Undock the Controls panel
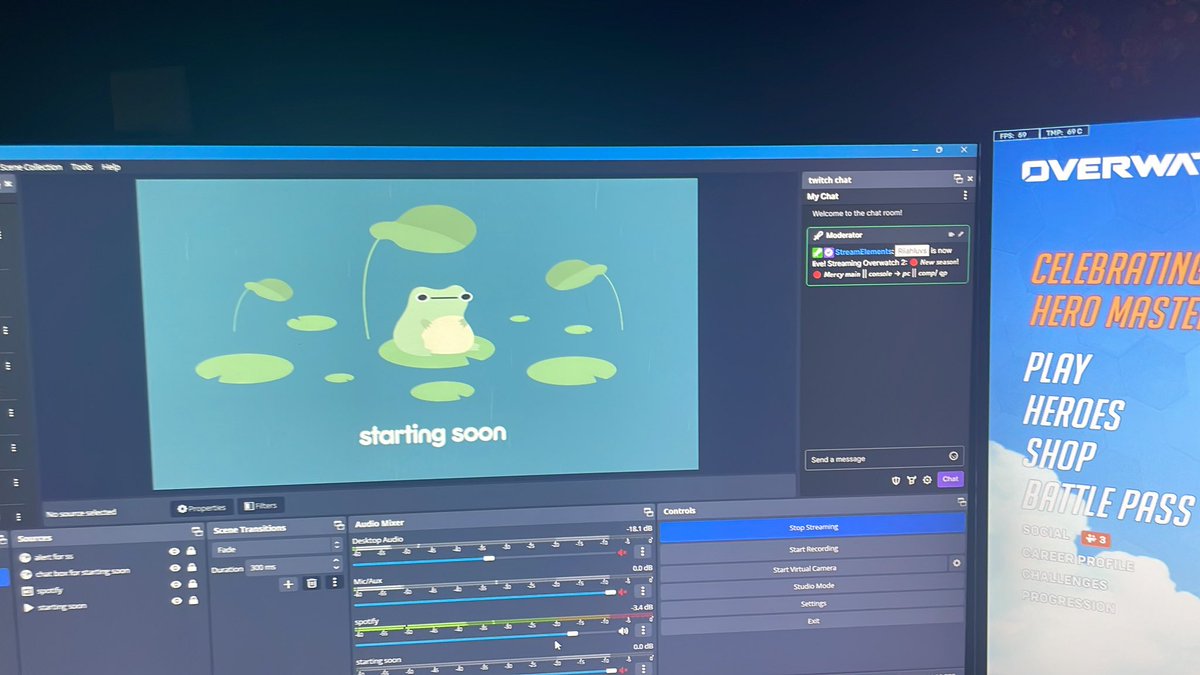Image resolution: width=1200 pixels, height=675 pixels. point(961,502)
